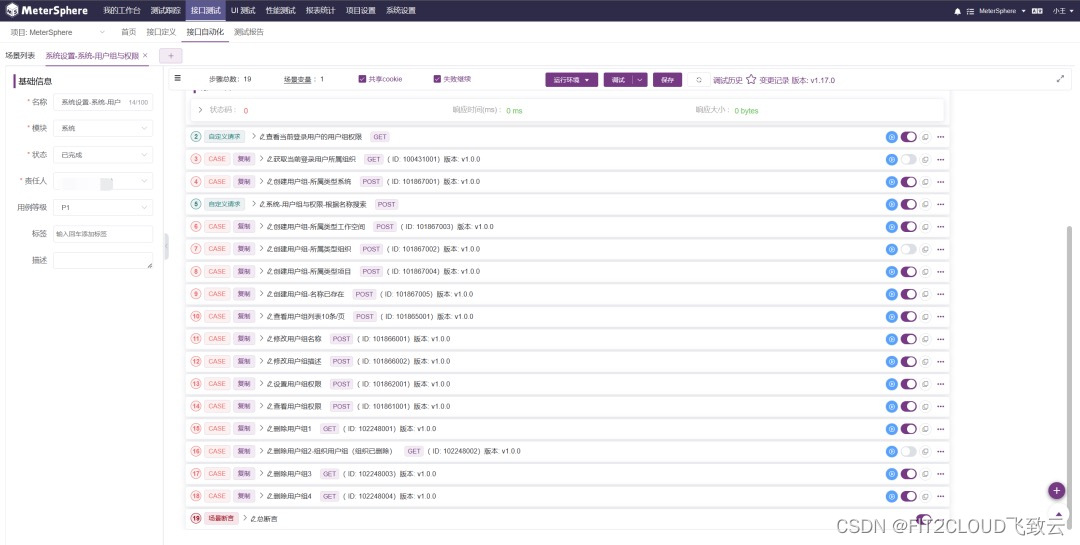Copy the 查看用户组列表10条/页 step
Image resolution: width=1080 pixels, height=545 pixels.
pos(926,317)
